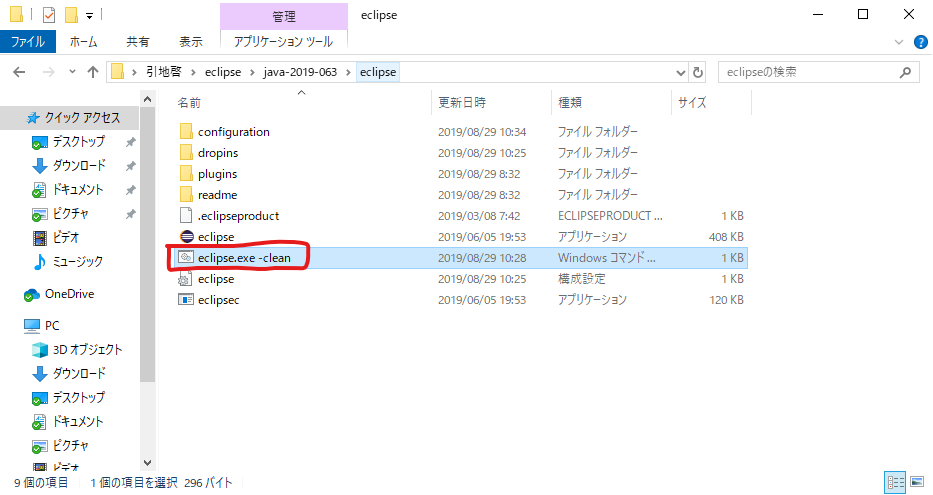Switch to details view layout icon

click(895, 482)
